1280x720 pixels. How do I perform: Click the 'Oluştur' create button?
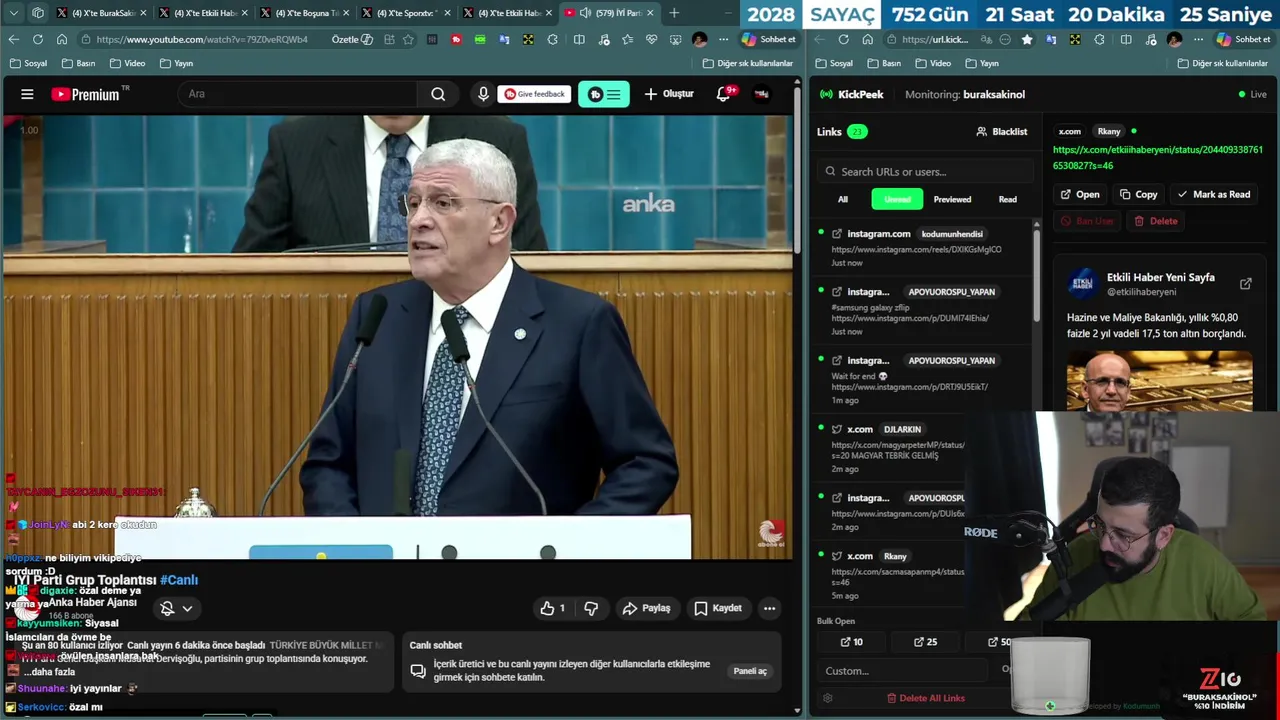669,94
